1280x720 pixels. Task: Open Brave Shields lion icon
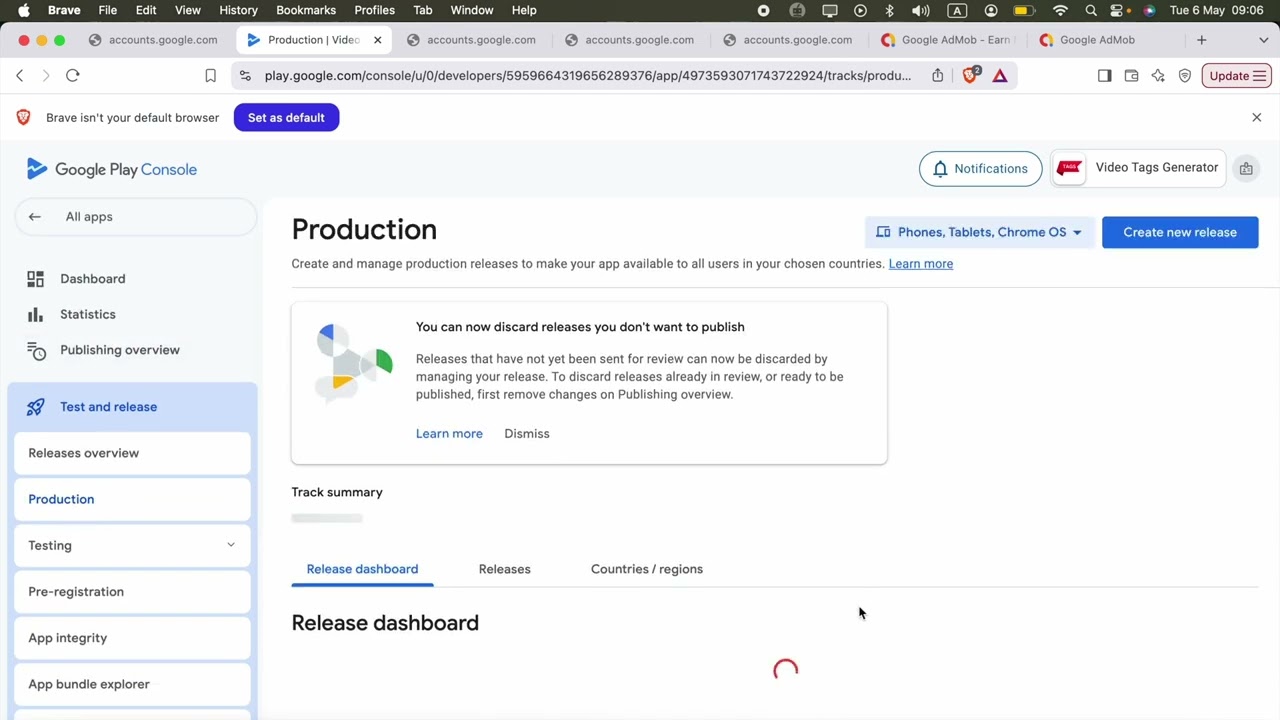point(970,75)
